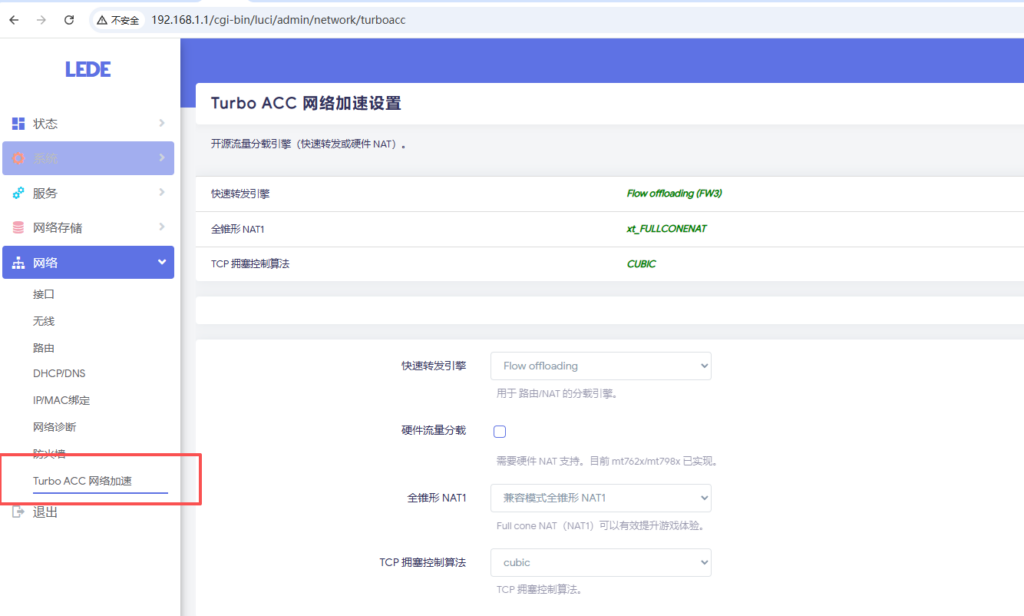The image size is (1024, 616).
Task: Click the xt_FULLCONENAT status text
Action: 666,229
